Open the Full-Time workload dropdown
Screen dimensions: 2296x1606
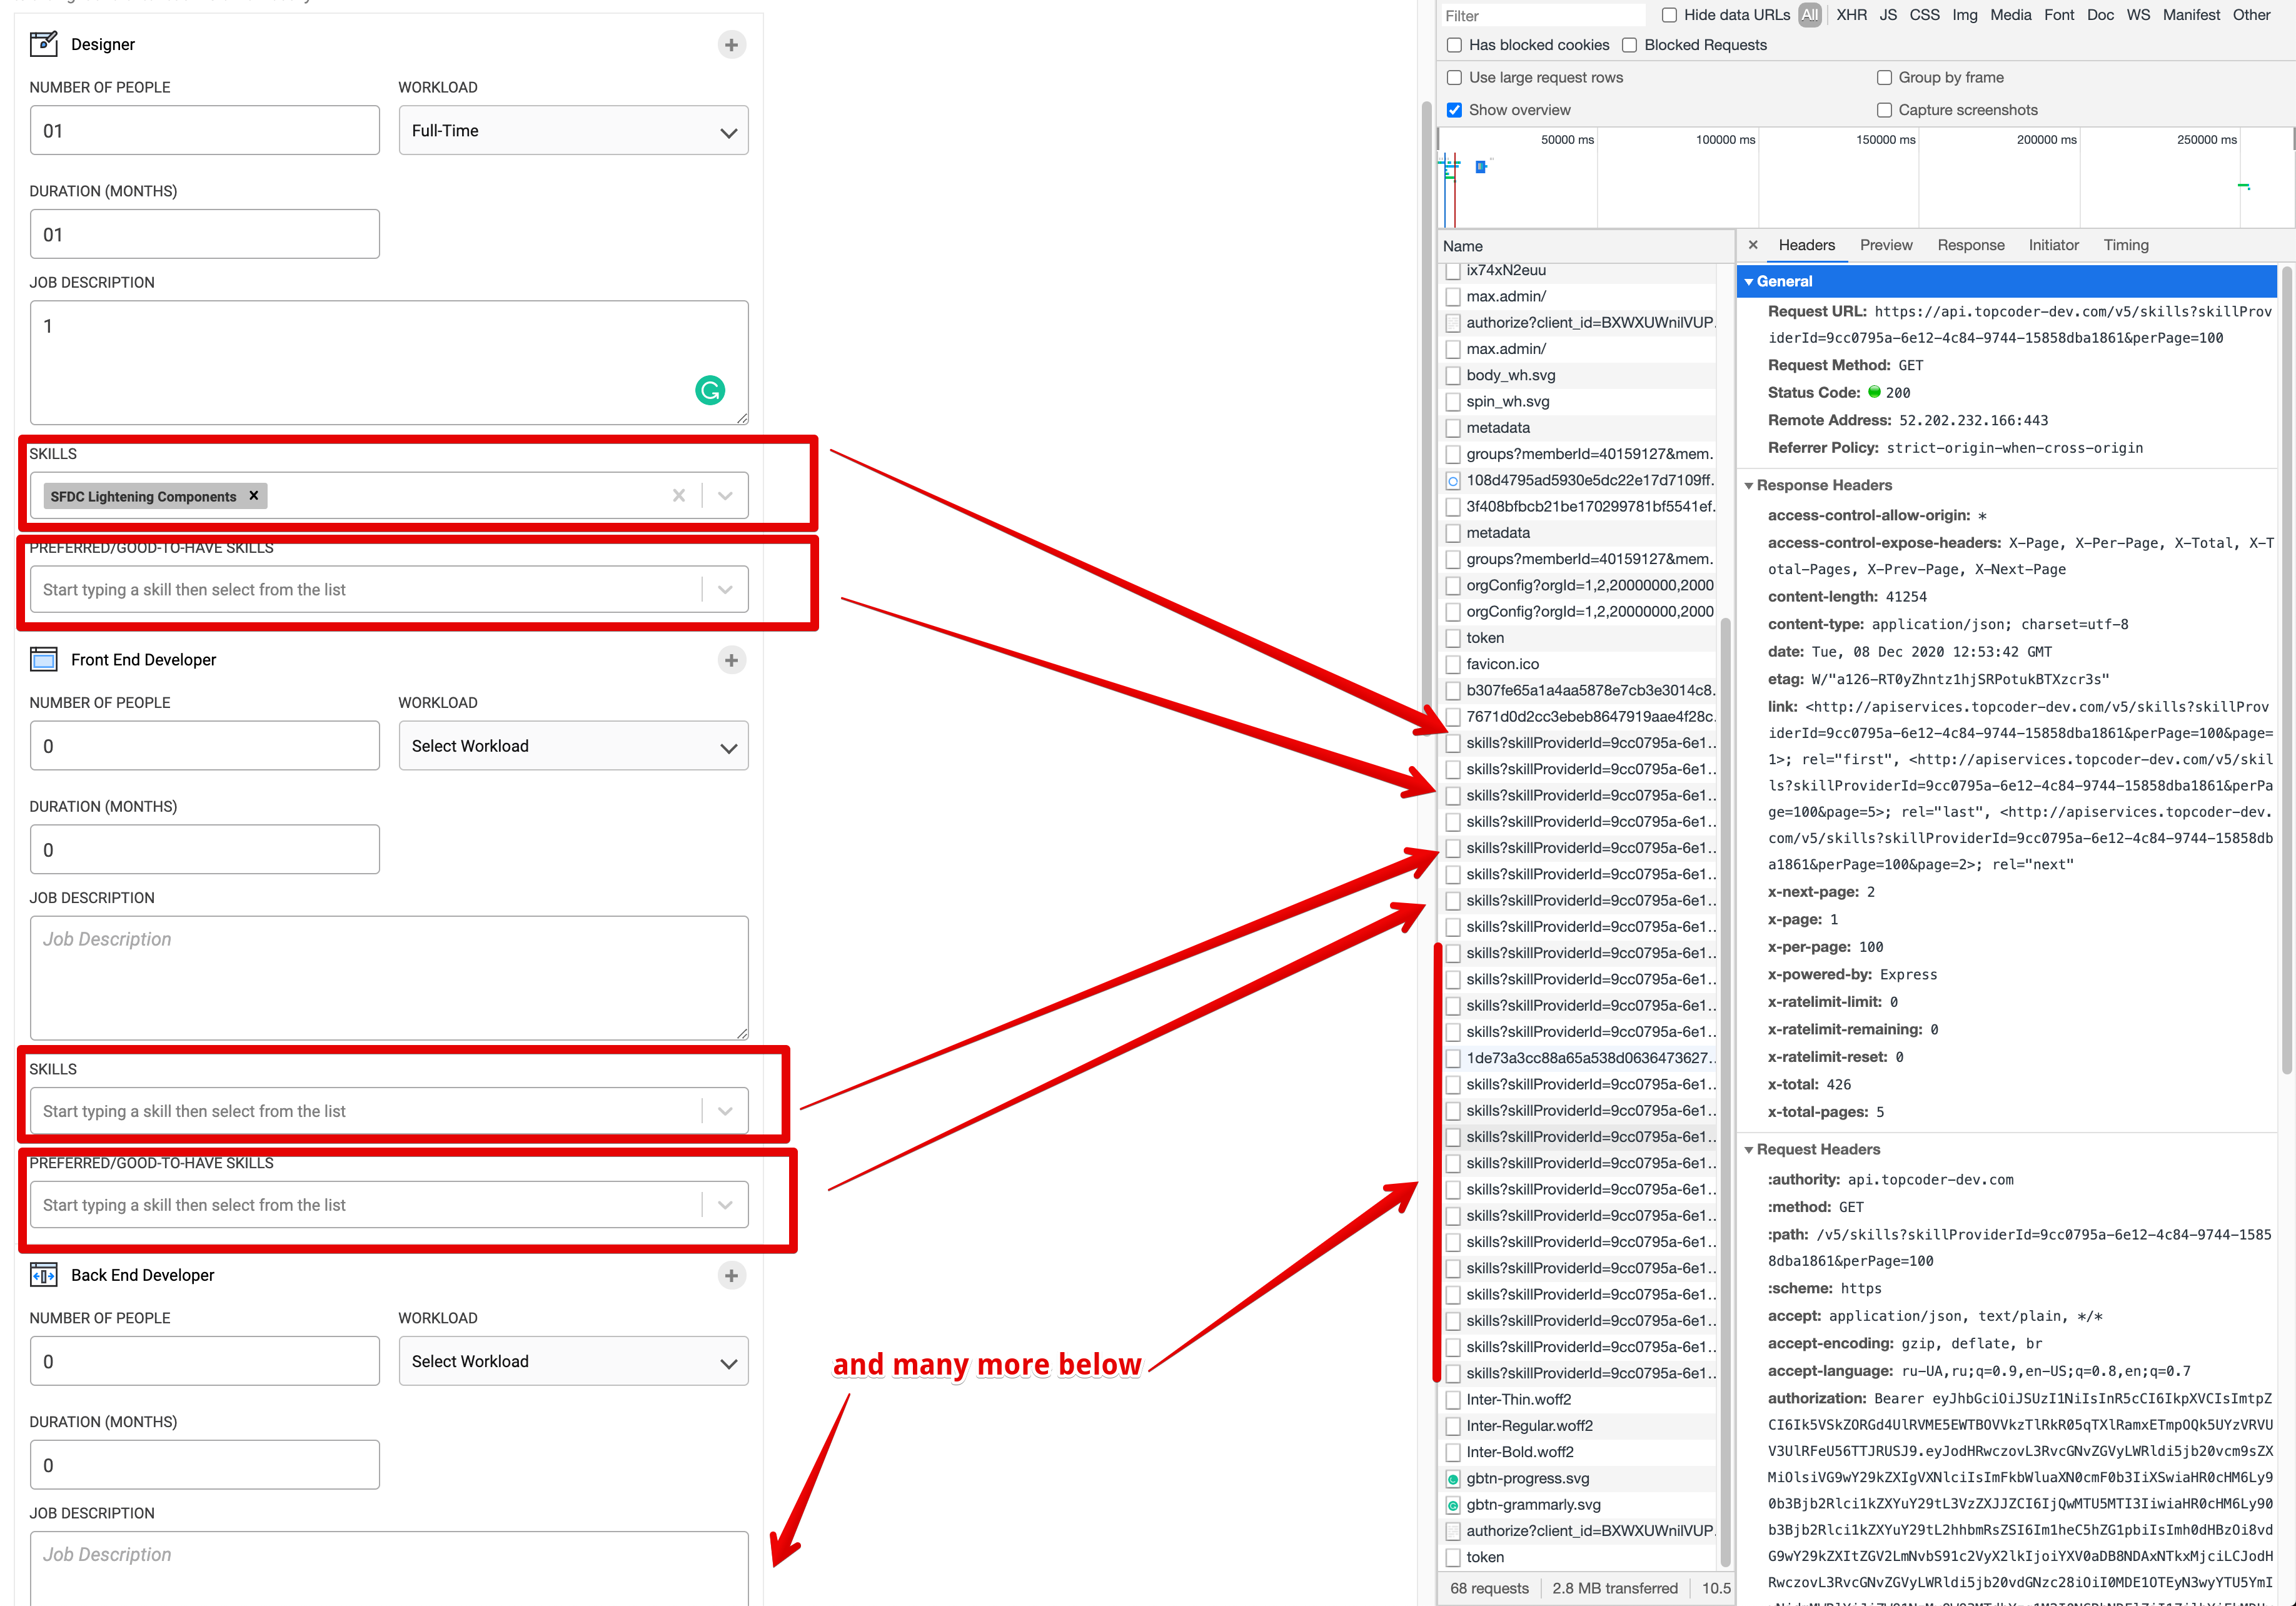(573, 131)
